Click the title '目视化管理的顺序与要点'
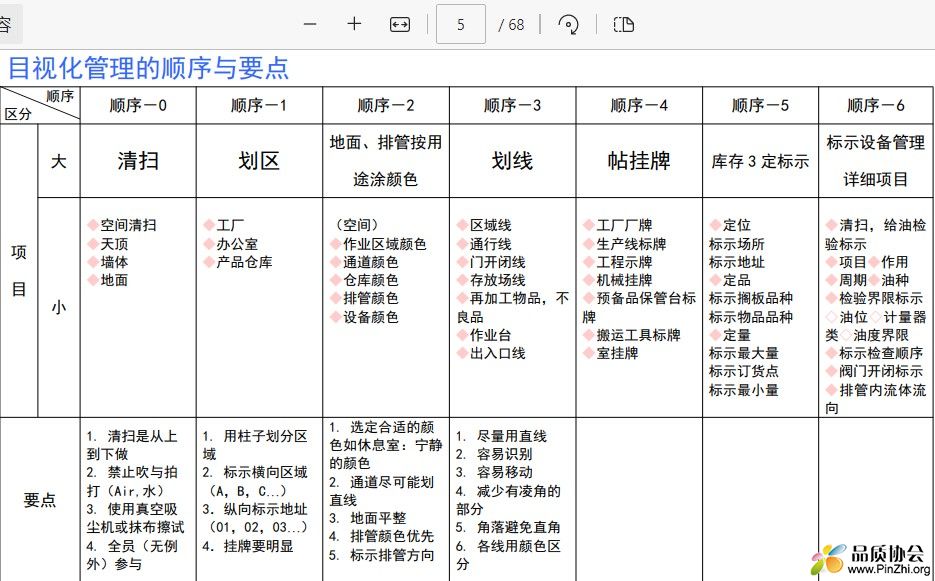Screen dimensions: 935x581 tap(148, 68)
